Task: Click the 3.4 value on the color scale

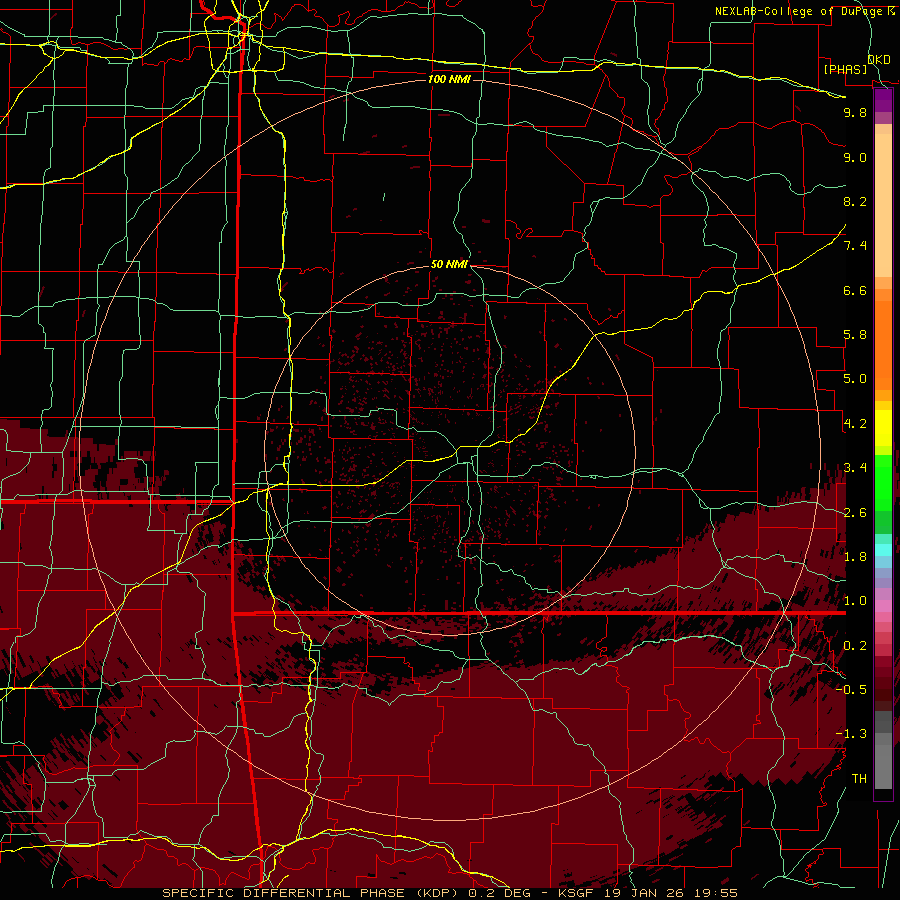Action: click(855, 468)
